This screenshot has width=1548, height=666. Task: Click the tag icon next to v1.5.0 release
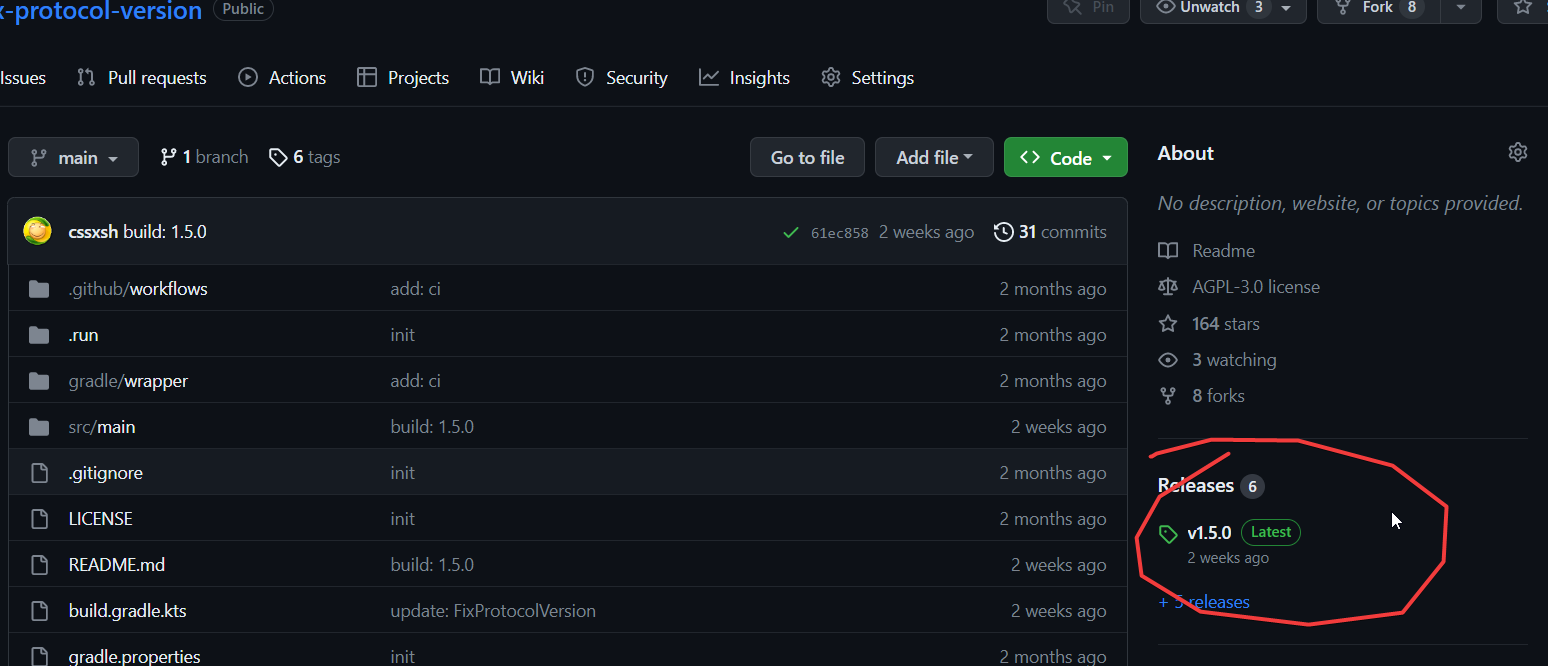(x=1168, y=532)
